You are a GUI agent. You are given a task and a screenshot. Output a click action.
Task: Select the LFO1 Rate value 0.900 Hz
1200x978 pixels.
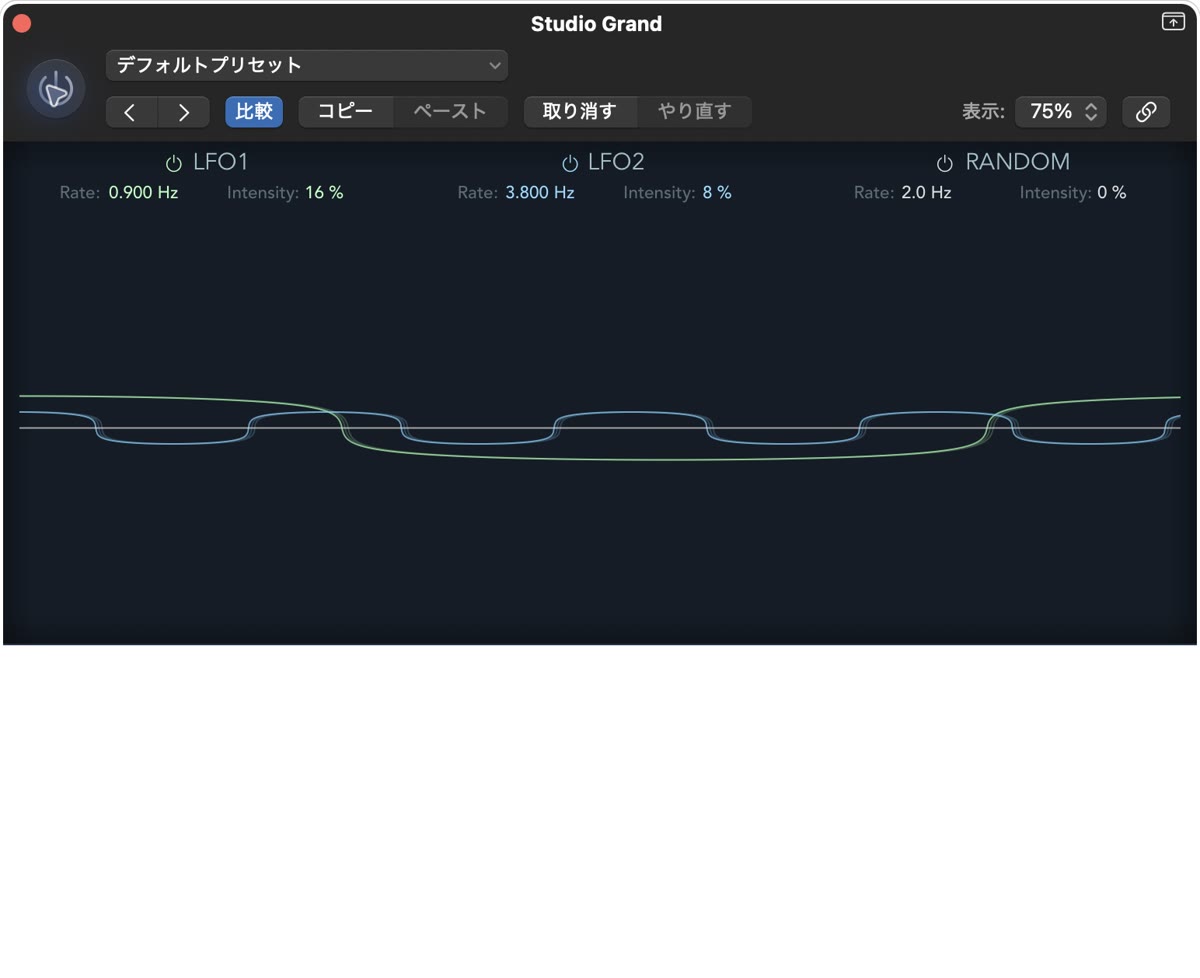[143, 192]
